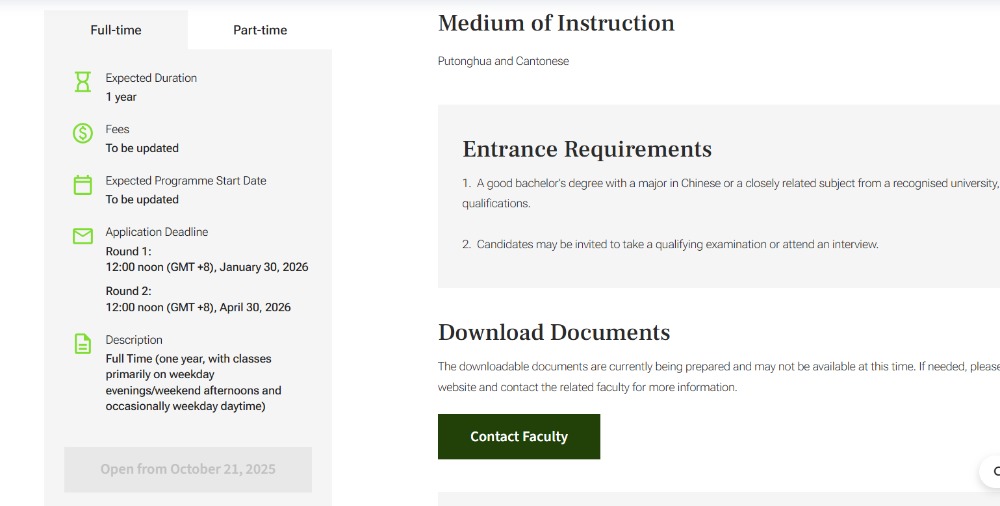Click the first requirement about bachelor's degree
Image resolution: width=1000 pixels, height=506 pixels.
click(x=730, y=184)
